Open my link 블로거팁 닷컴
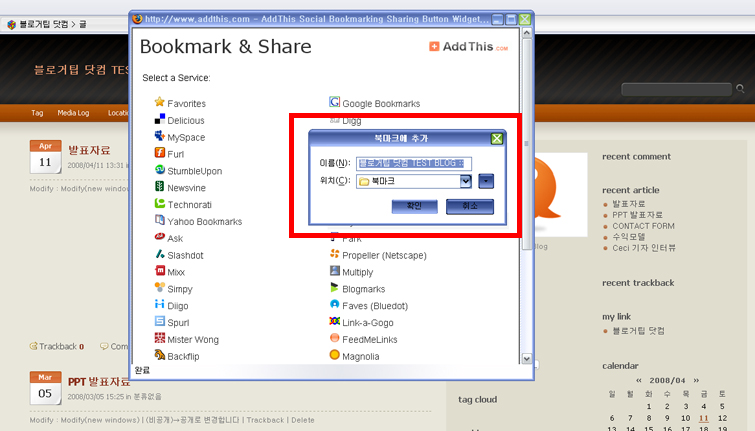 [x=638, y=331]
